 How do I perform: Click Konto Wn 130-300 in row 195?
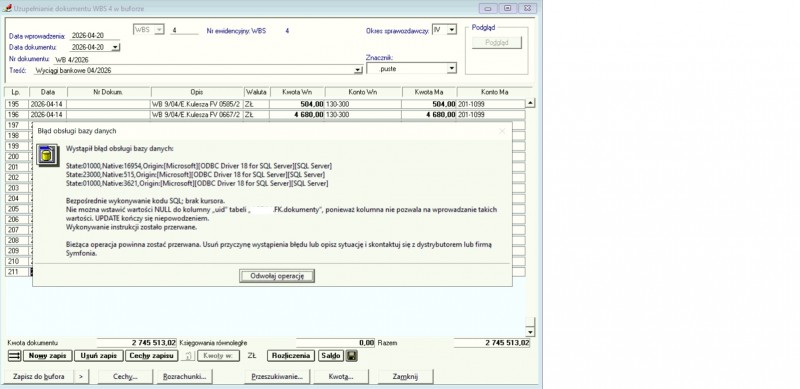click(363, 104)
